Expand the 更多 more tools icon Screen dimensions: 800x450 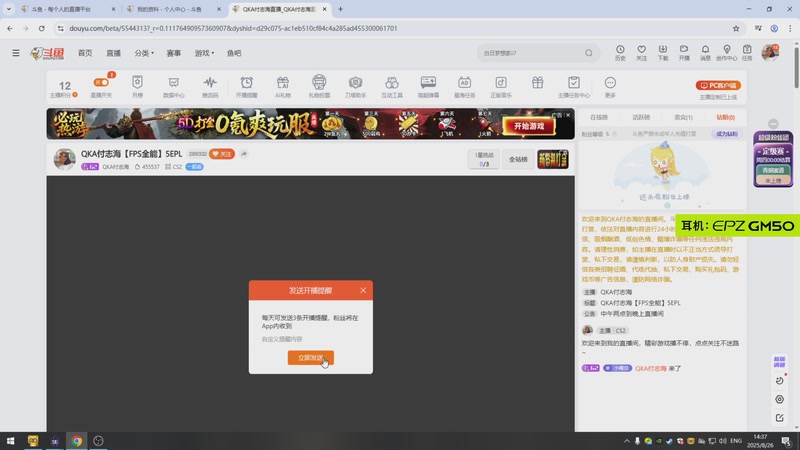[x=610, y=82]
